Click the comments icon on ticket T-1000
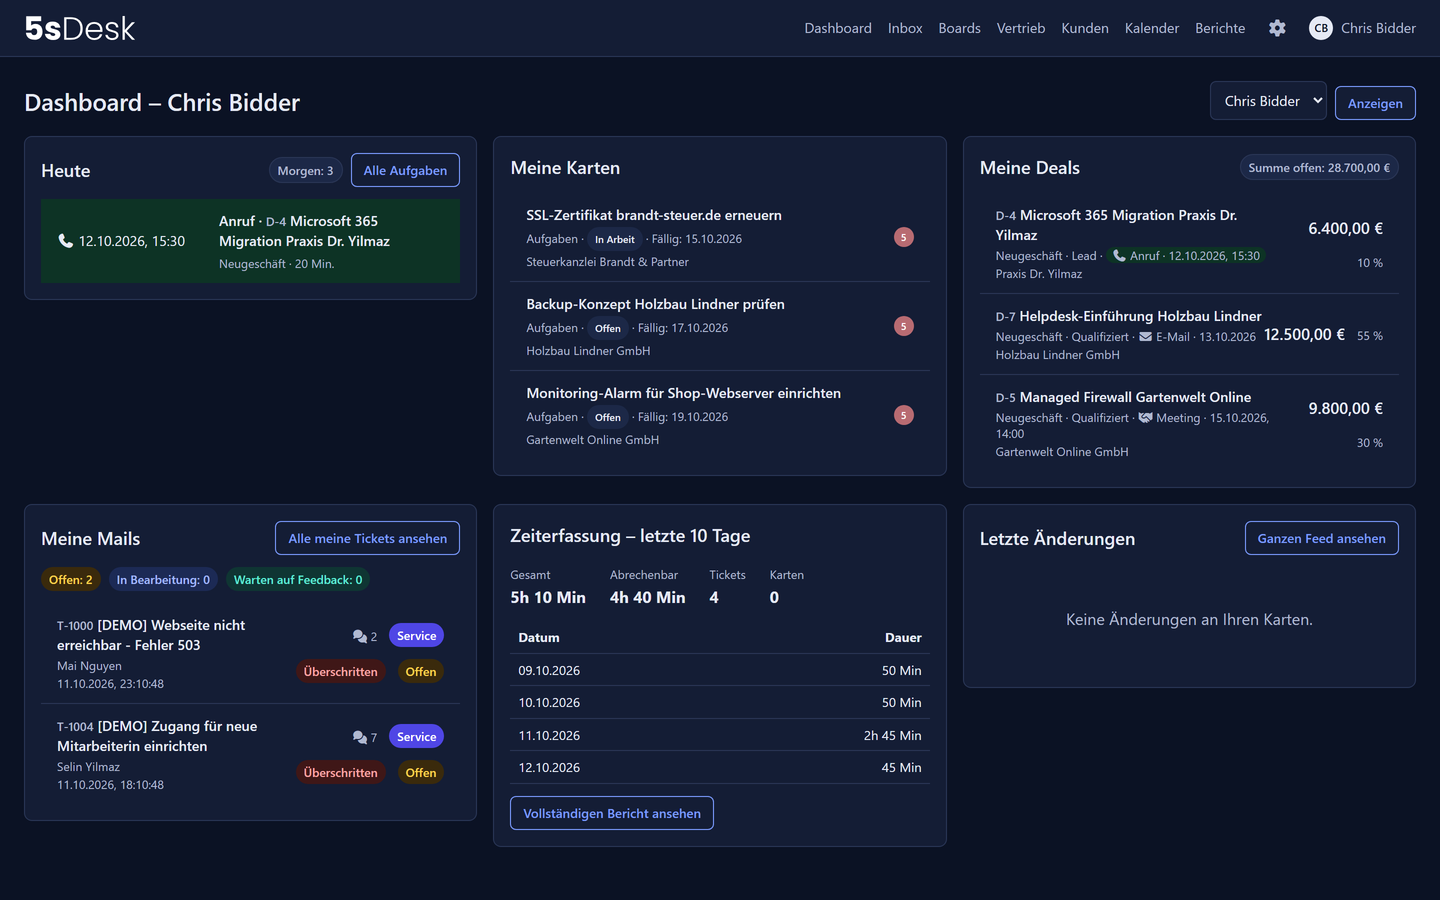The image size is (1440, 900). pos(360,636)
